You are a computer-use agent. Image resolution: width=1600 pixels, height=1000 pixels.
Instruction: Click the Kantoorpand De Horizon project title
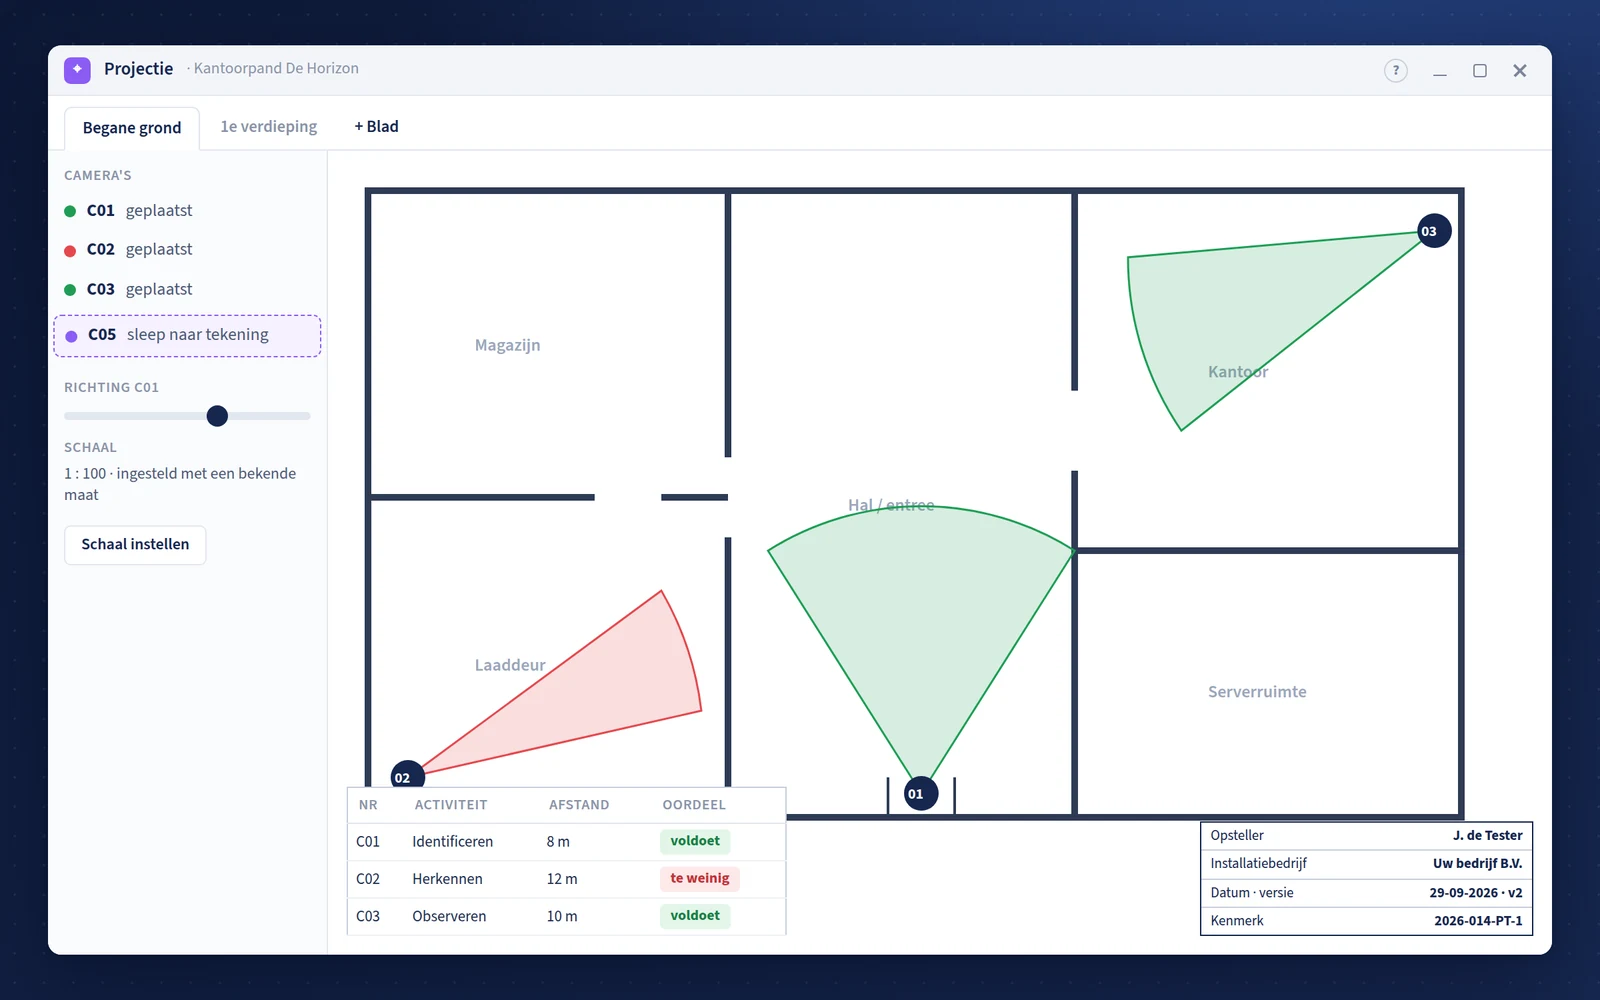(x=276, y=69)
